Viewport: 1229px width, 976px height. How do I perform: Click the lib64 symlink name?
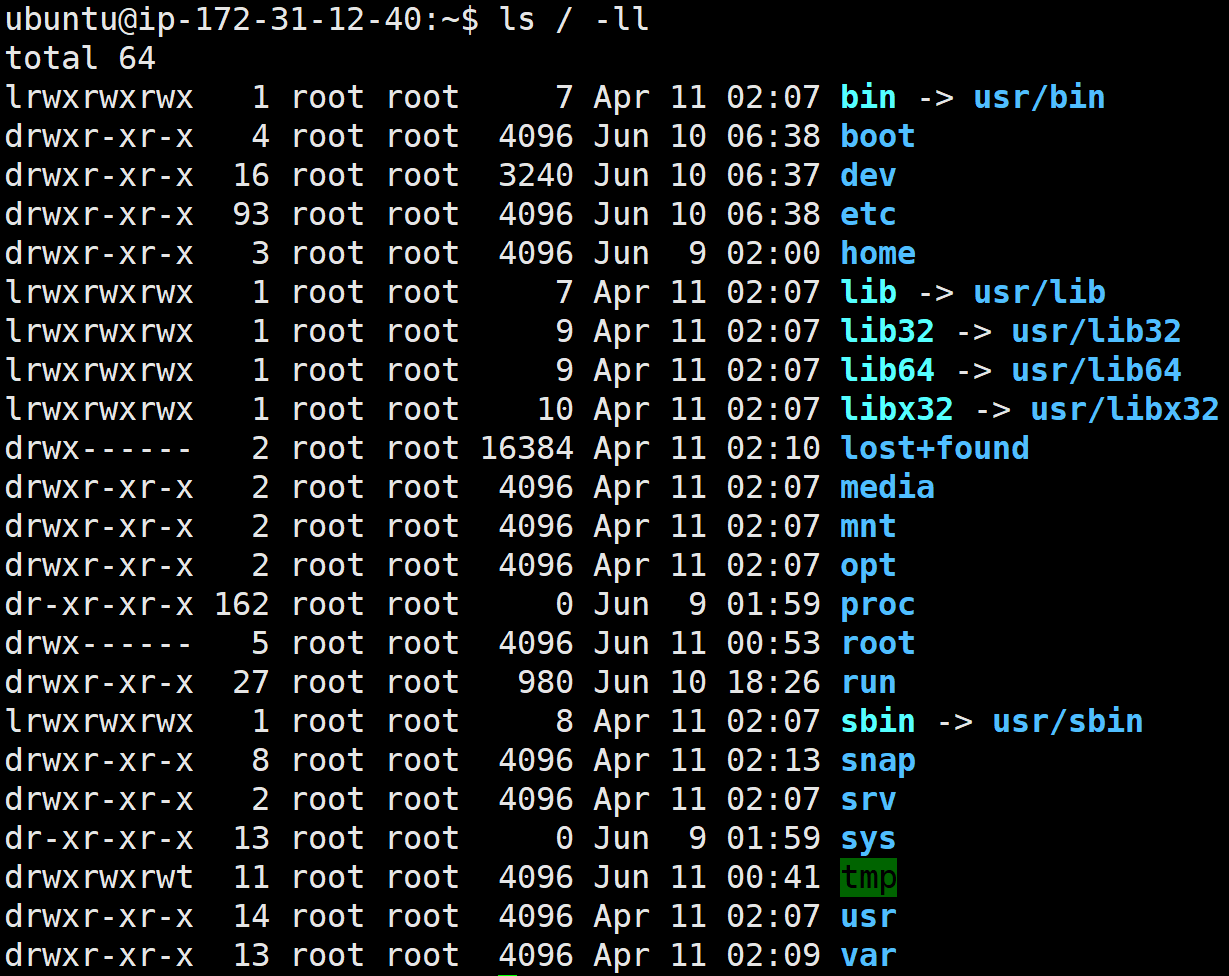pos(887,370)
